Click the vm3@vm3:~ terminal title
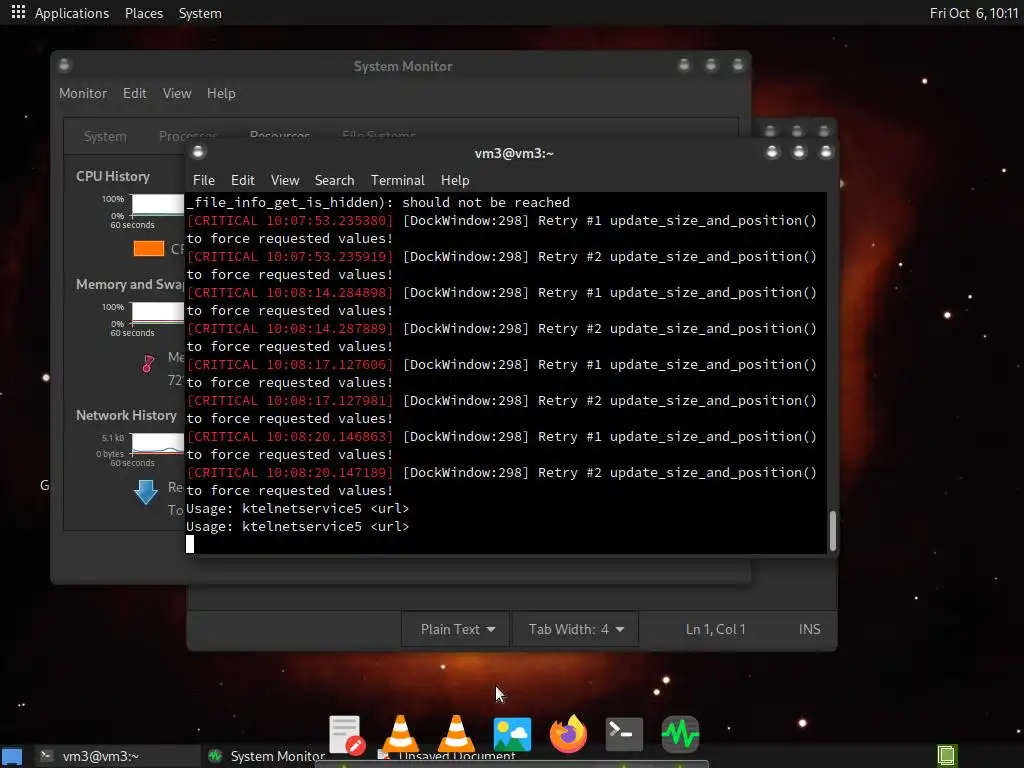This screenshot has width=1024, height=768. tap(514, 153)
